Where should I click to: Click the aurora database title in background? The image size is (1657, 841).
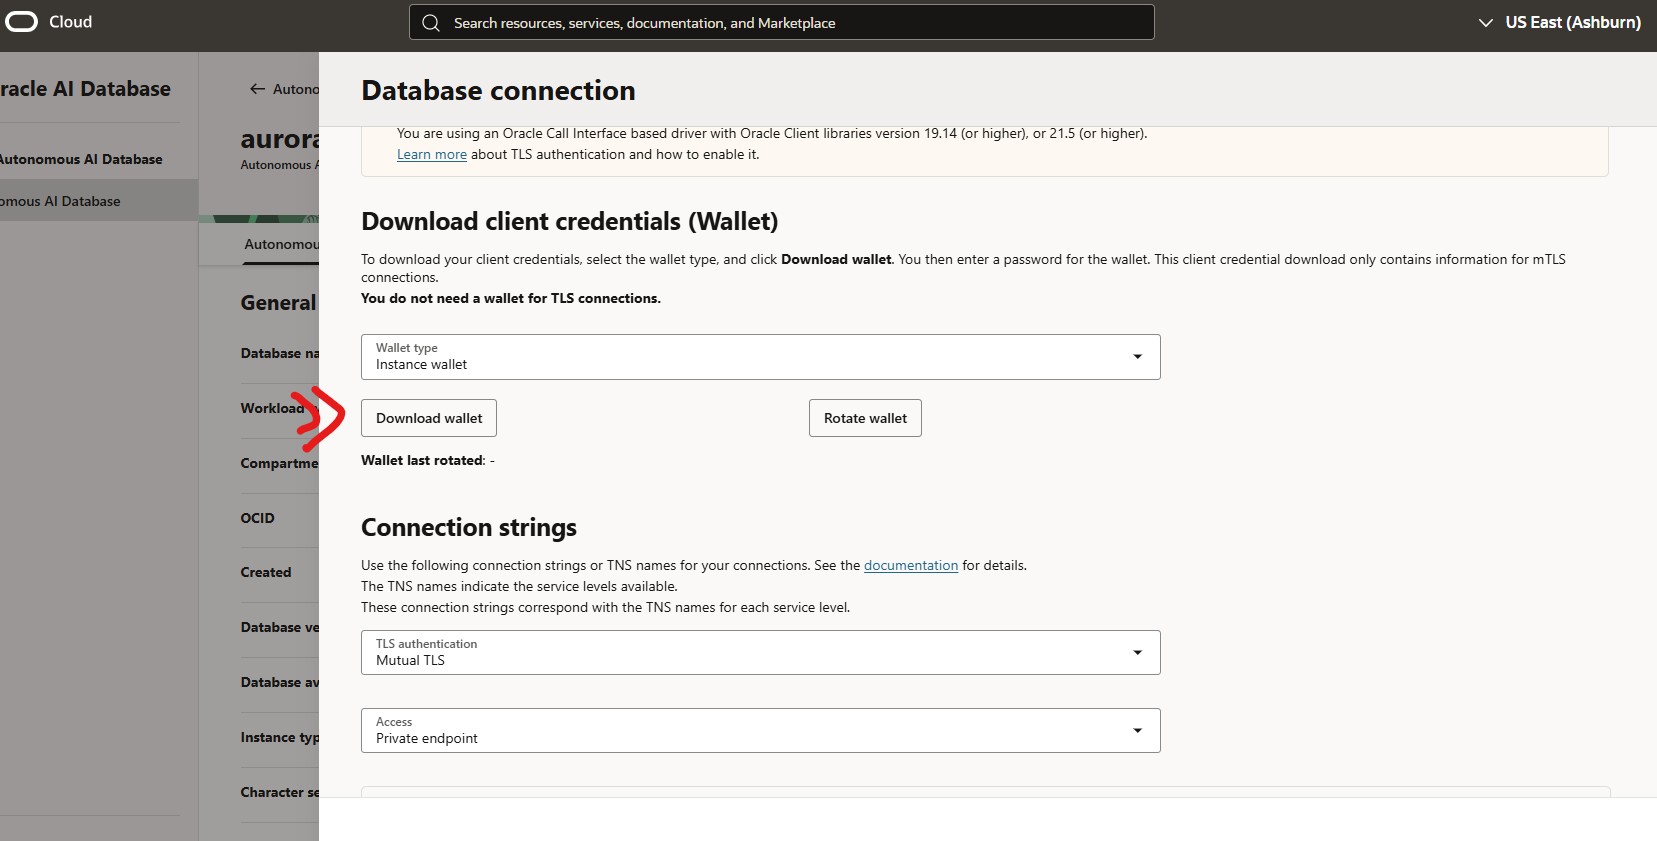pos(280,139)
